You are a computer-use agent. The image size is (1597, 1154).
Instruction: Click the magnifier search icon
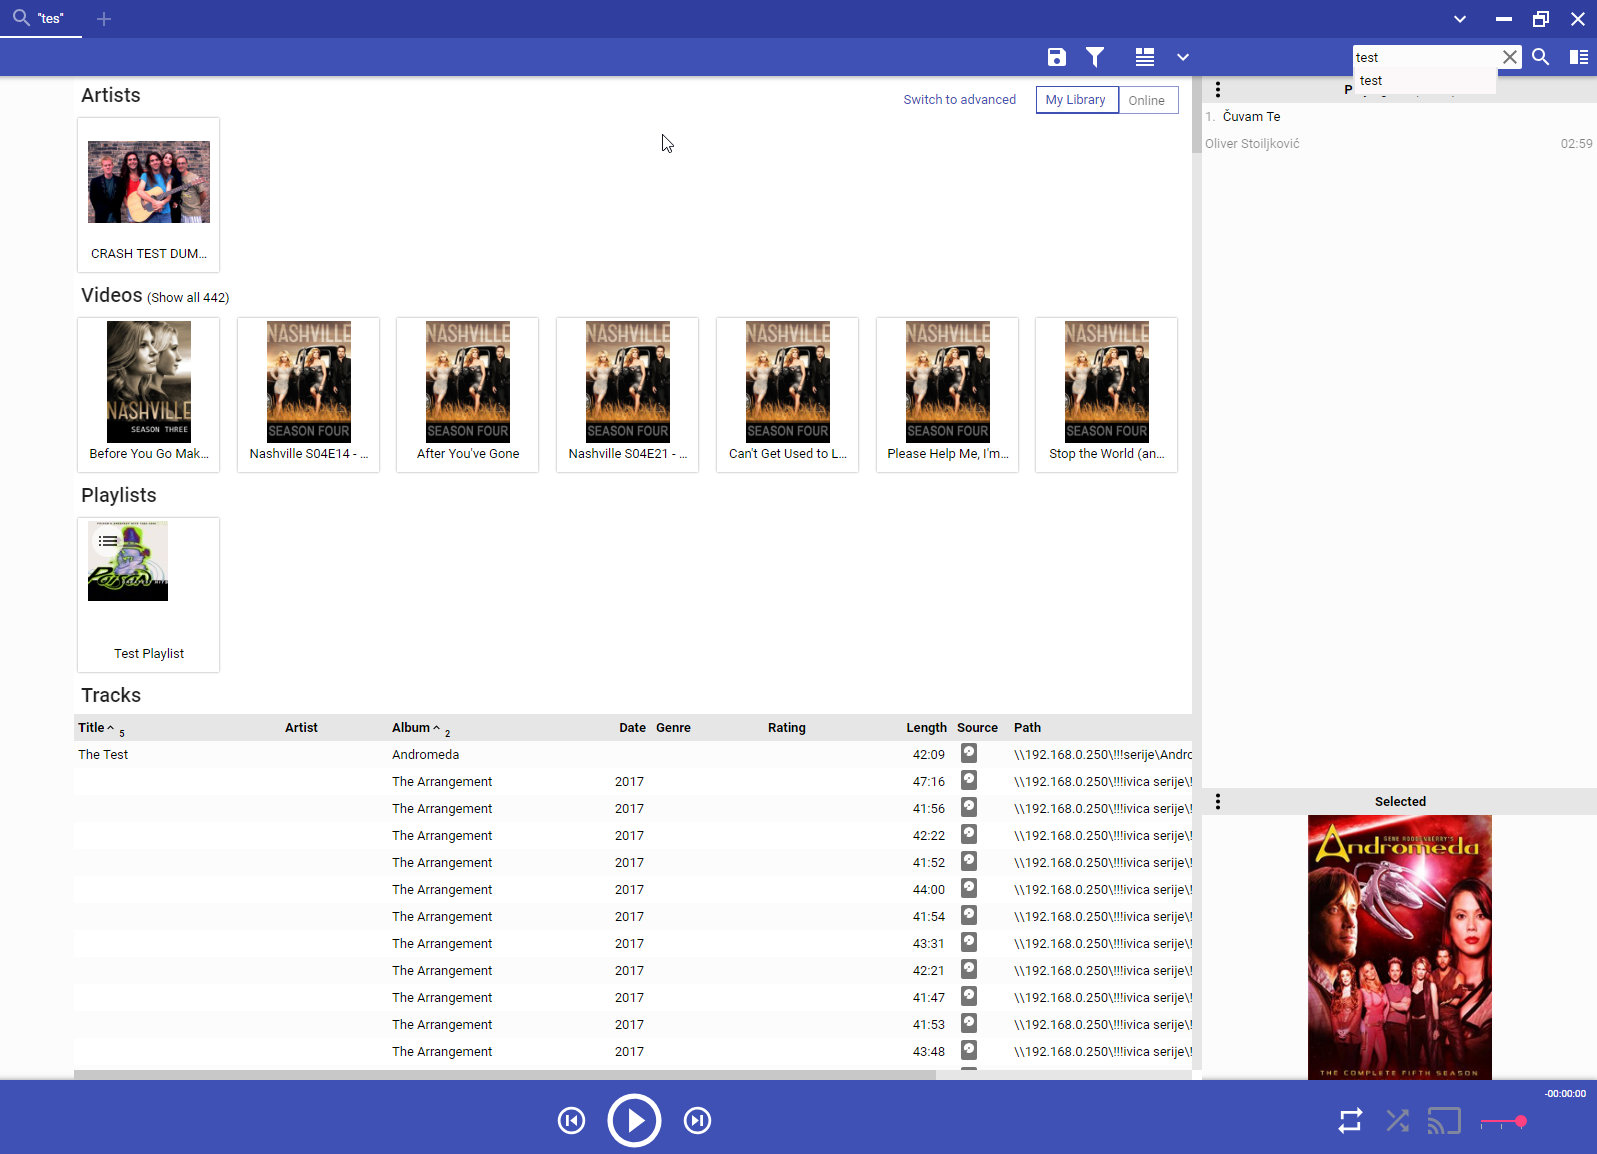point(1540,57)
